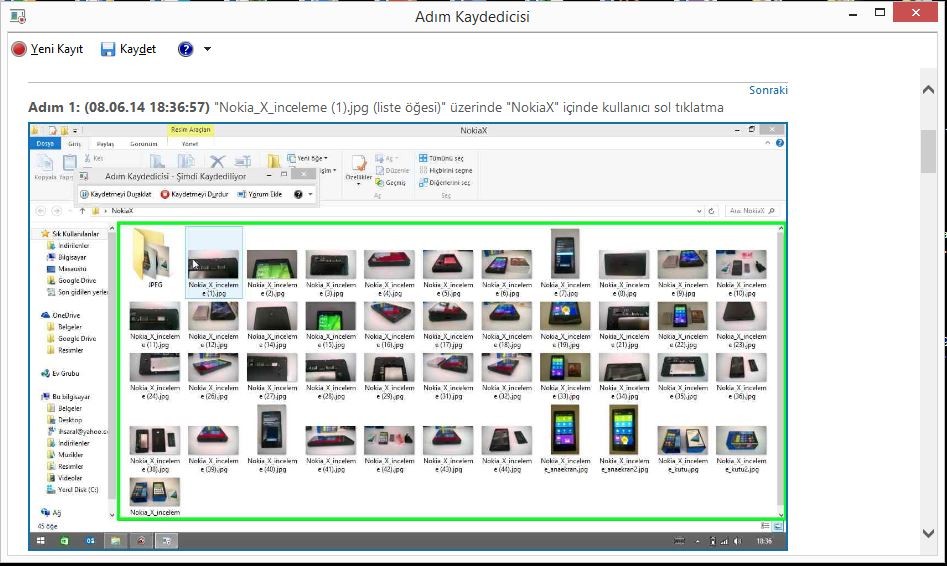Viewport: 947px width, 566px height.
Task: Expand the help dropdown arrow beside question mark
Action: pyautogui.click(x=207, y=49)
